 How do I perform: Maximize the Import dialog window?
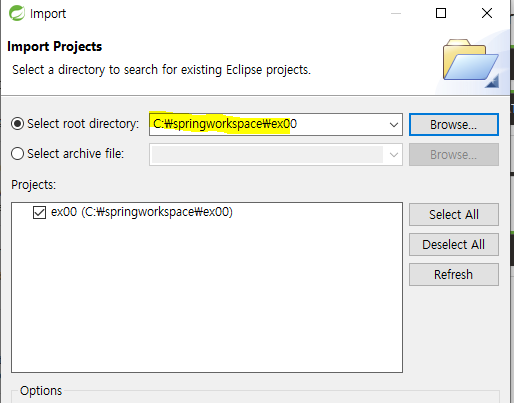441,13
